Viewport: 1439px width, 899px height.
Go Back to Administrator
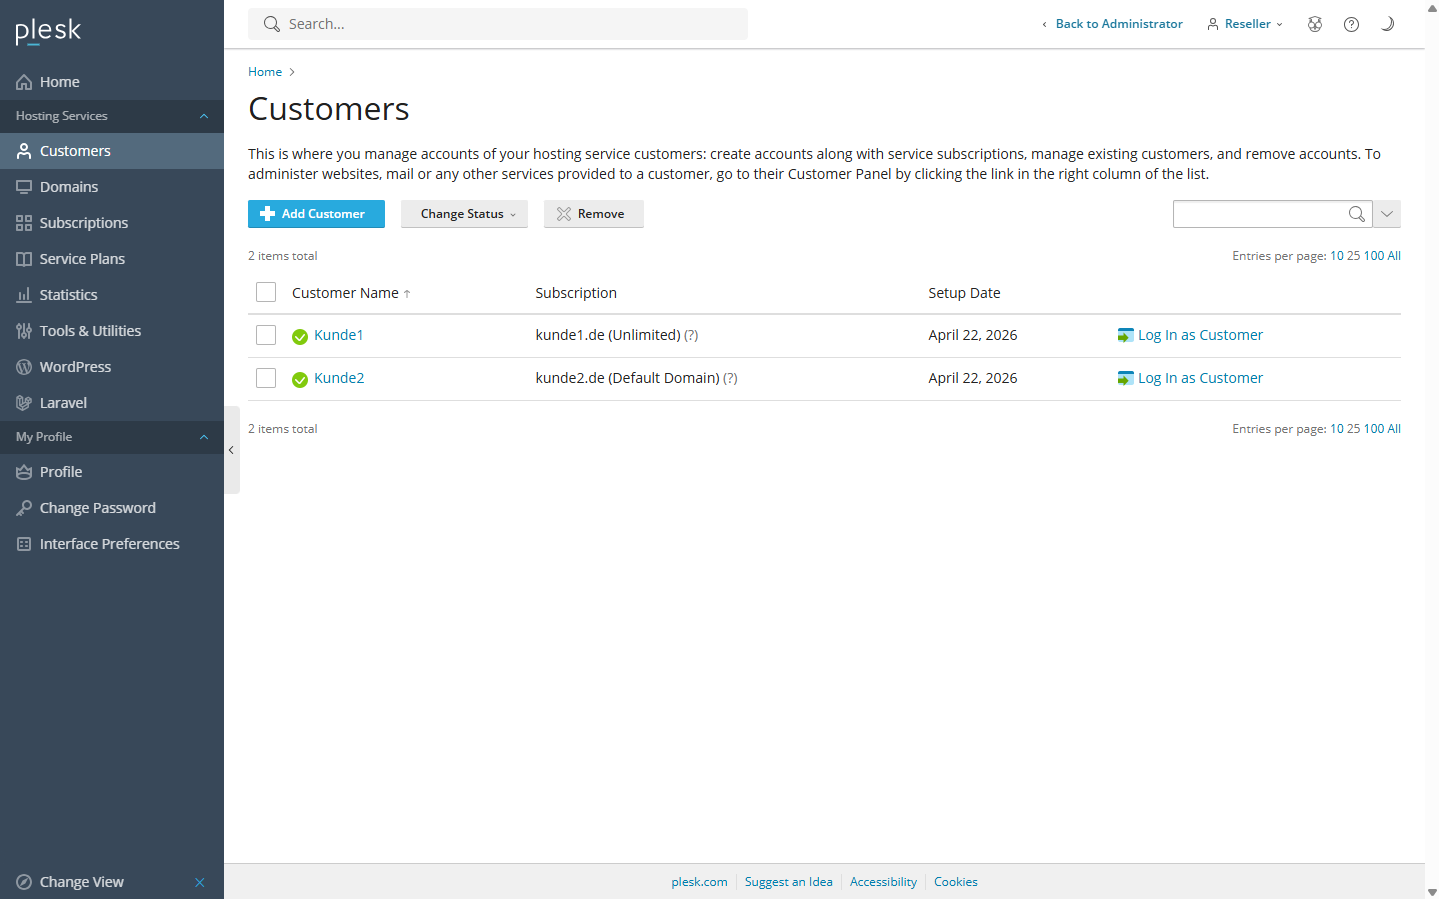coord(1112,24)
